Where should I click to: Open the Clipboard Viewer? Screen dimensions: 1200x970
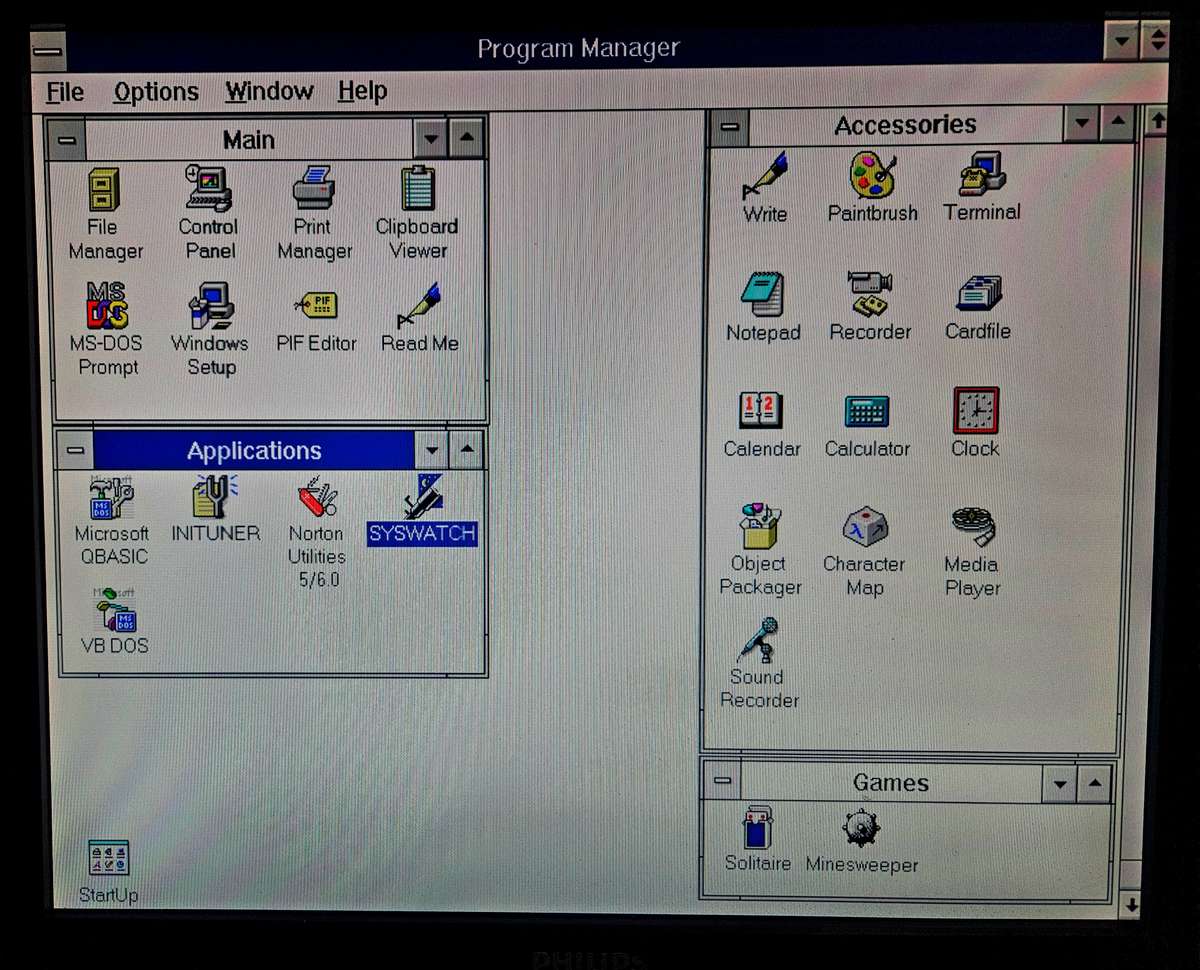click(416, 190)
